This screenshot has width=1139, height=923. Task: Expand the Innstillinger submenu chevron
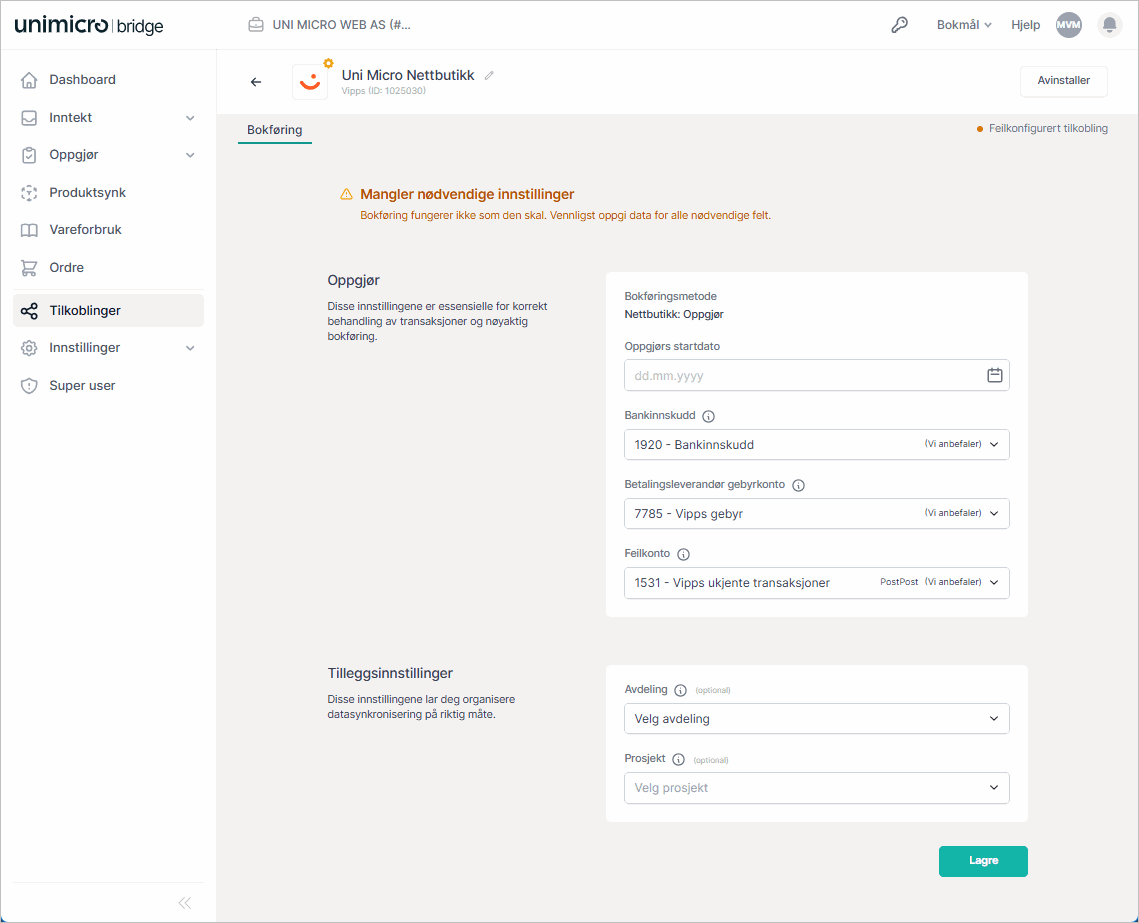[x=190, y=348]
